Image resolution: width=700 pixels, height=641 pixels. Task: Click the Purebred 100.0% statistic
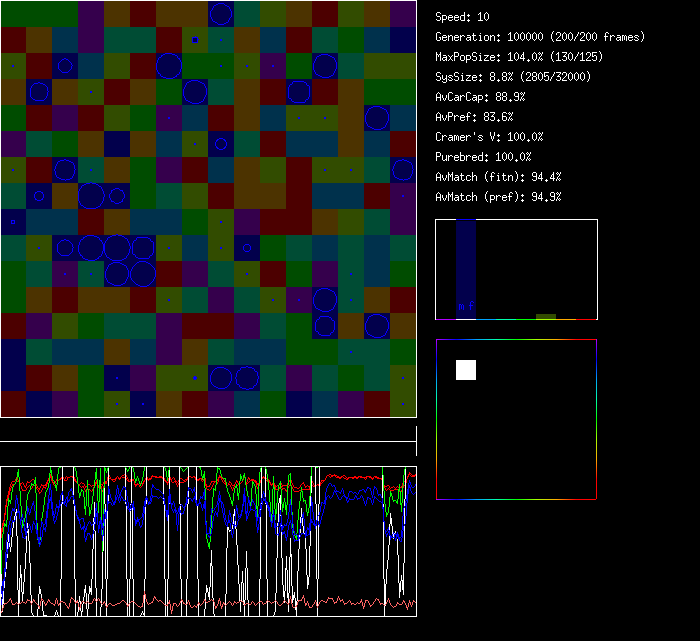coord(483,157)
